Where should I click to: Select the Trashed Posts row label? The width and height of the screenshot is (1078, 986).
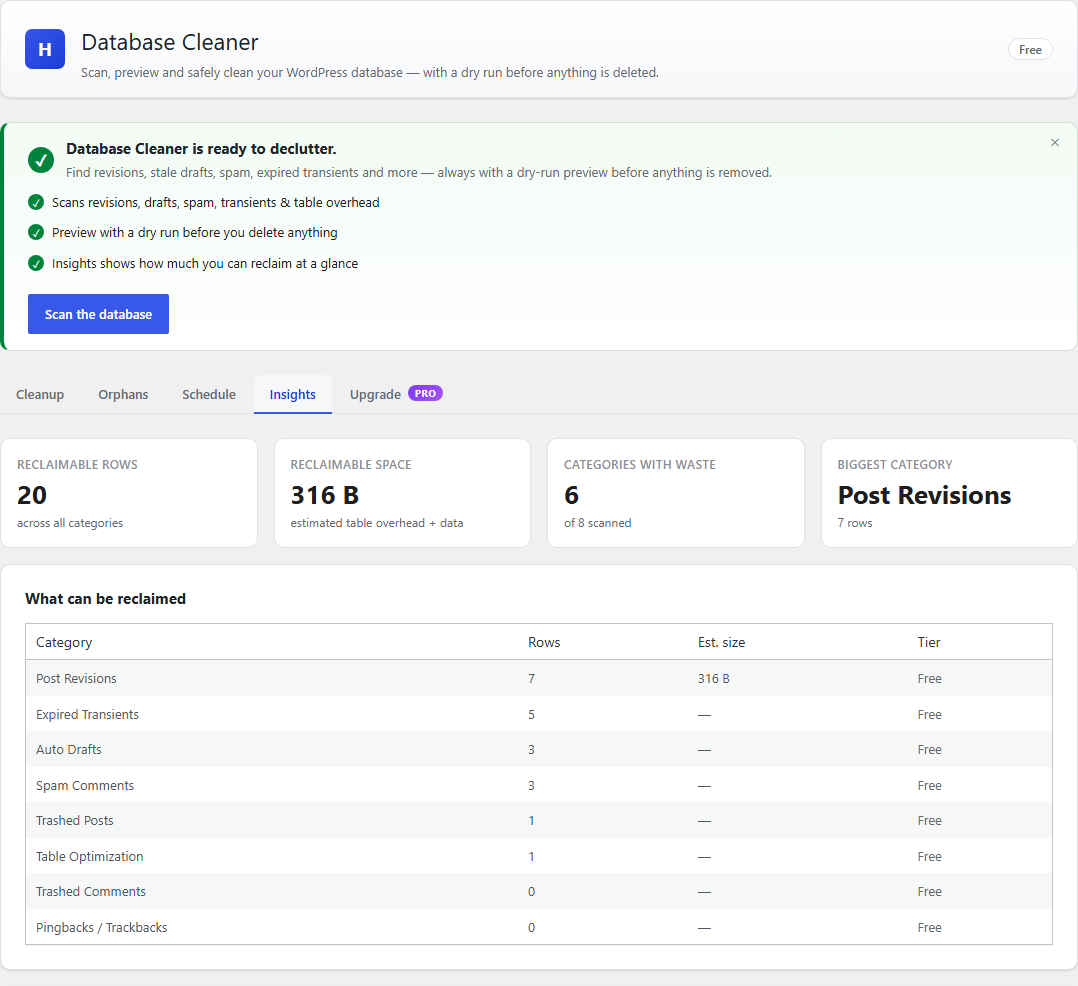74,820
